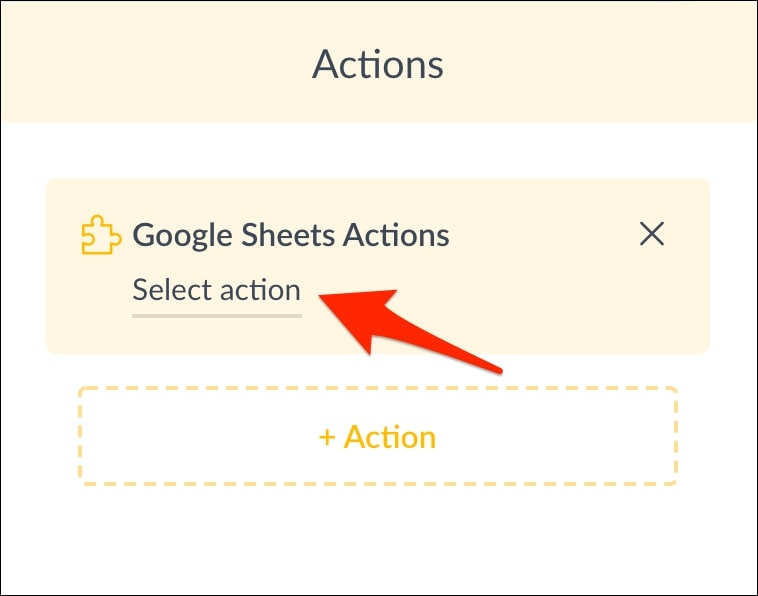Dismiss Google Sheets Actions with the cross icon
The height and width of the screenshot is (596, 758).
[652, 234]
